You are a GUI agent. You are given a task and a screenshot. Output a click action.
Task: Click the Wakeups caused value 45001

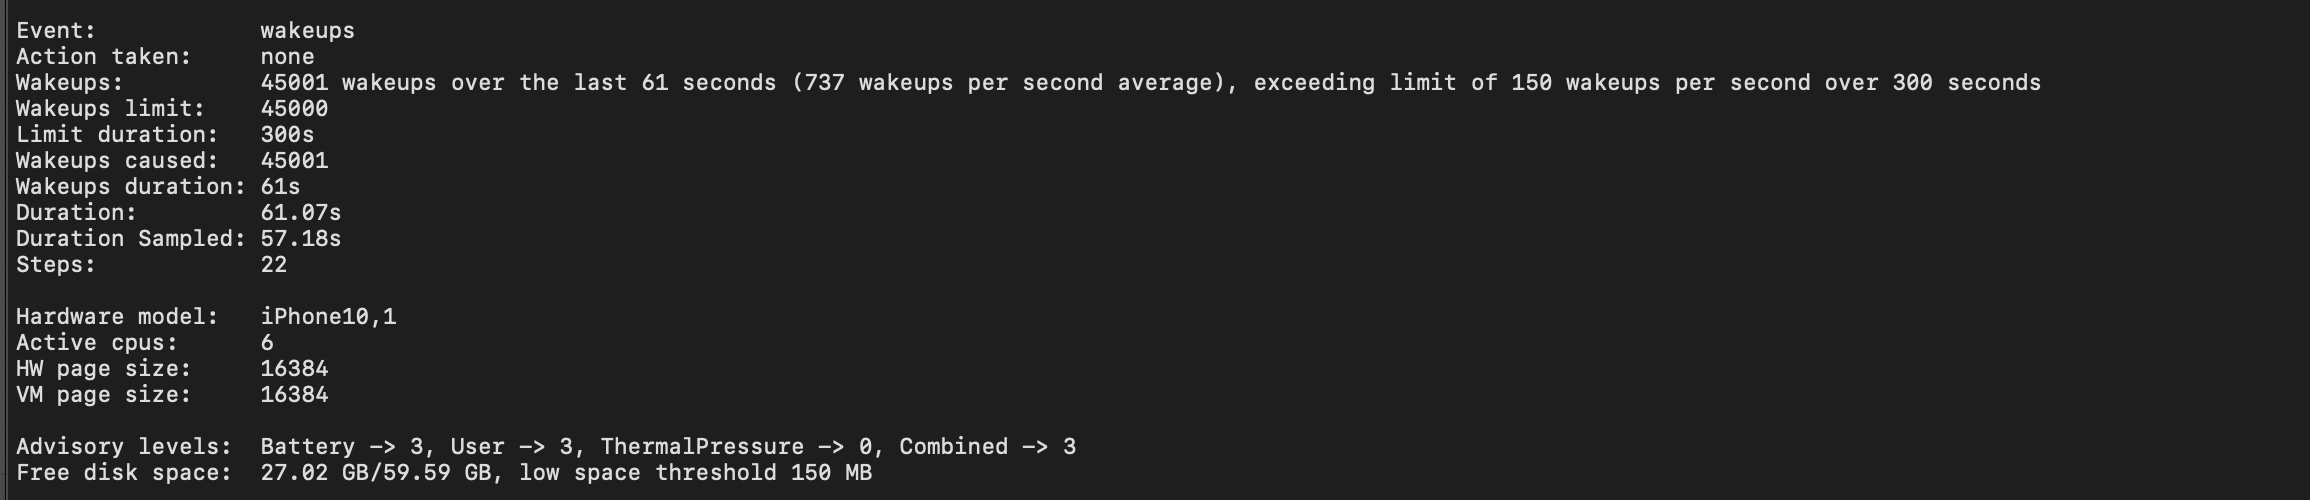click(x=294, y=161)
